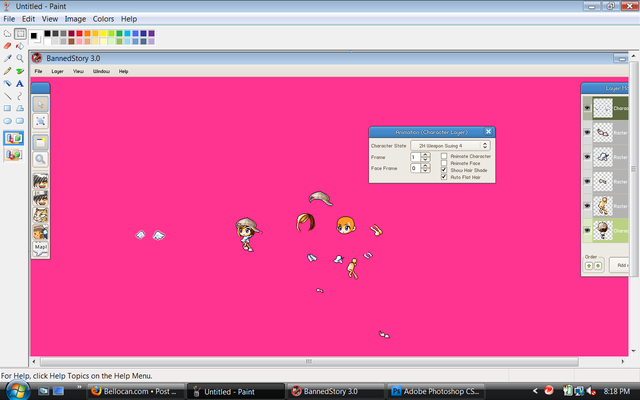Viewport: 640px width, 400px height.
Task: Choose the transparent selection option in Paint
Action: (13, 155)
